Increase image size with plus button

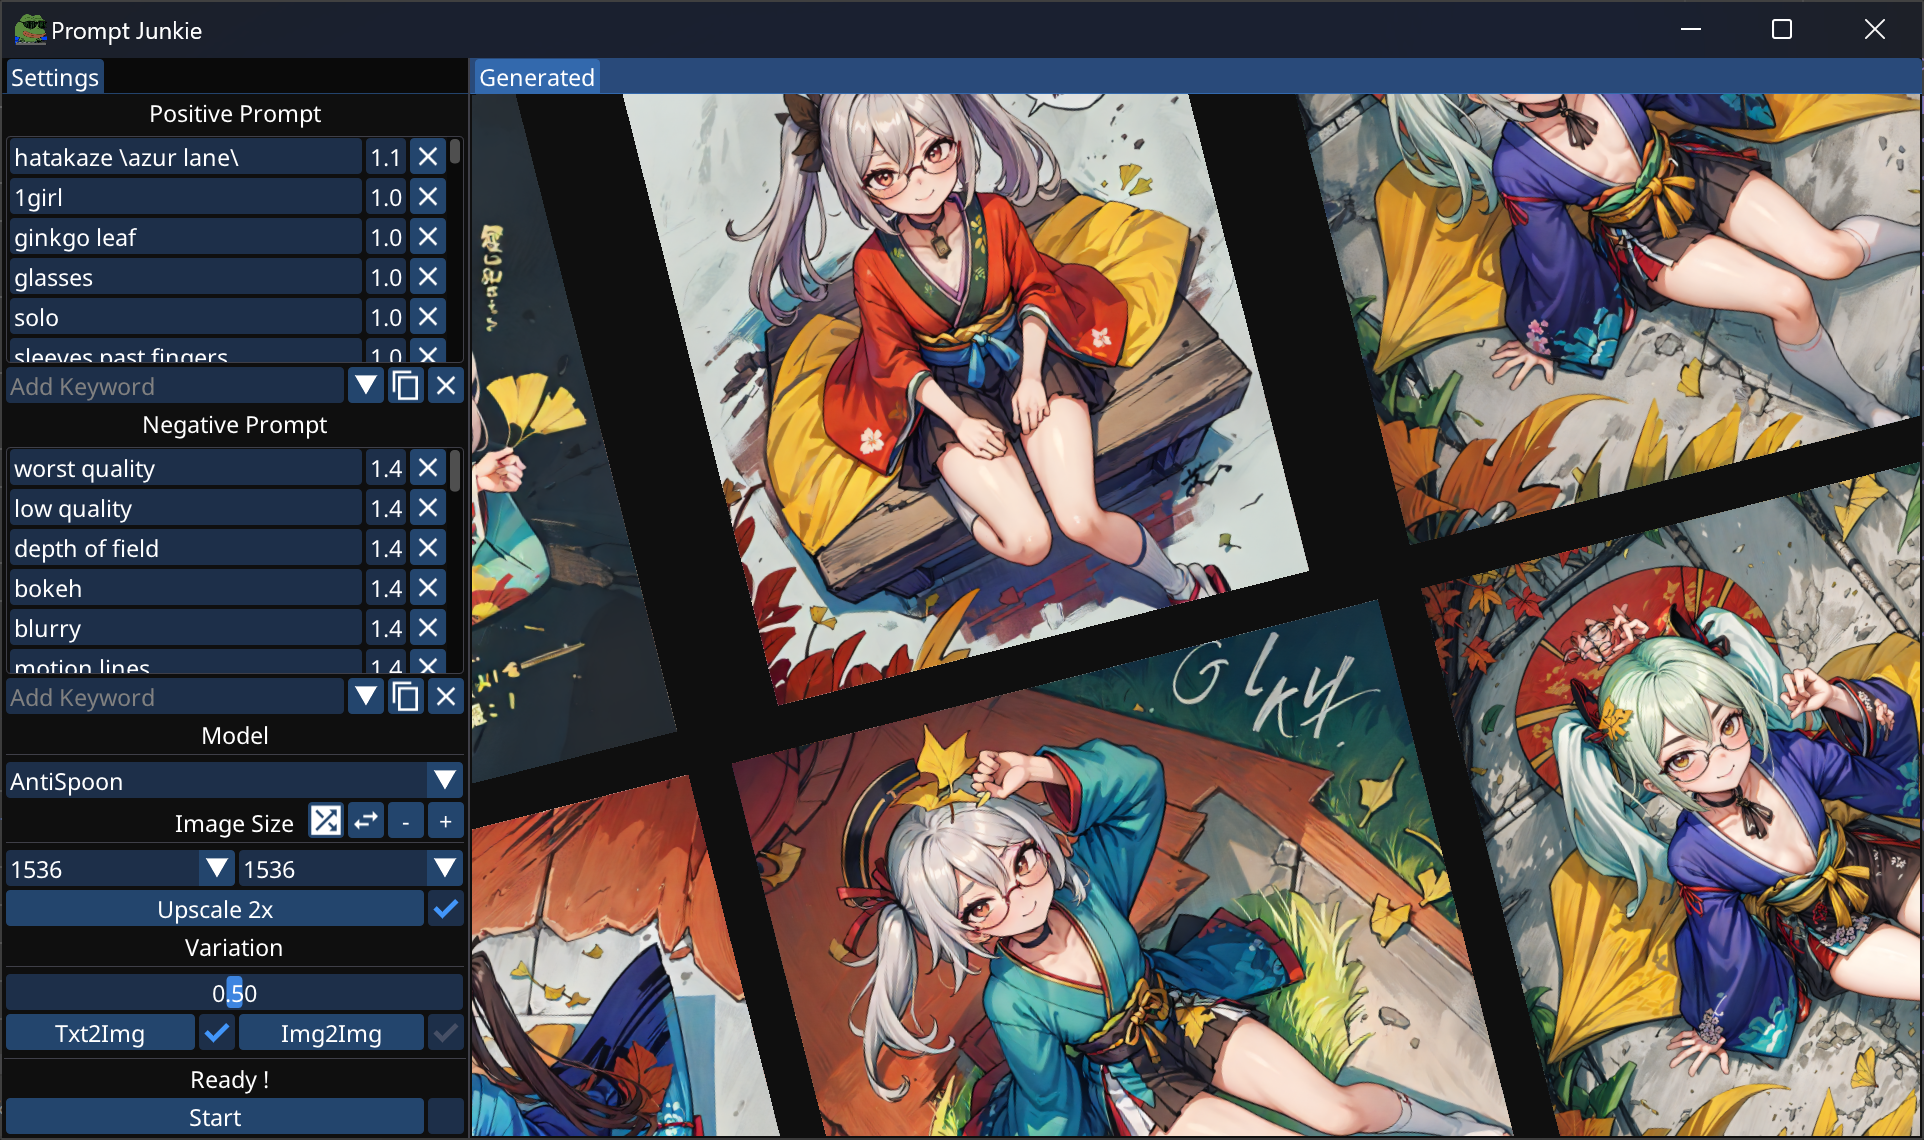point(445,821)
